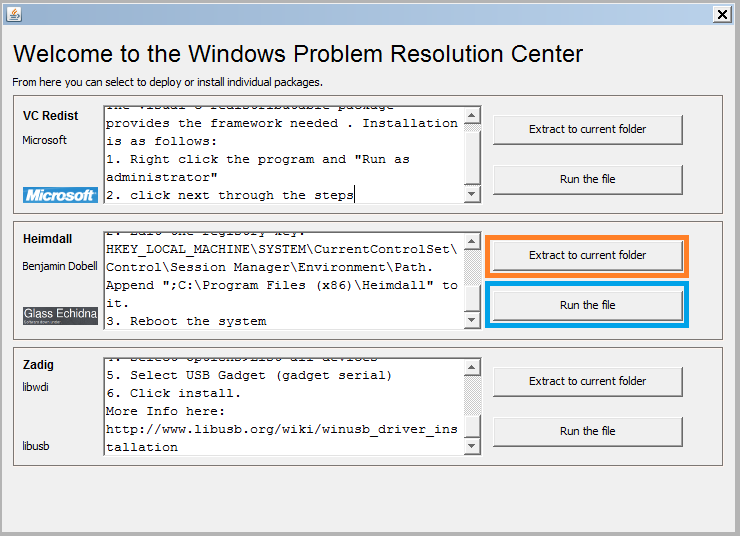The width and height of the screenshot is (740, 536).
Task: Run the Zadig file
Action: [588, 431]
